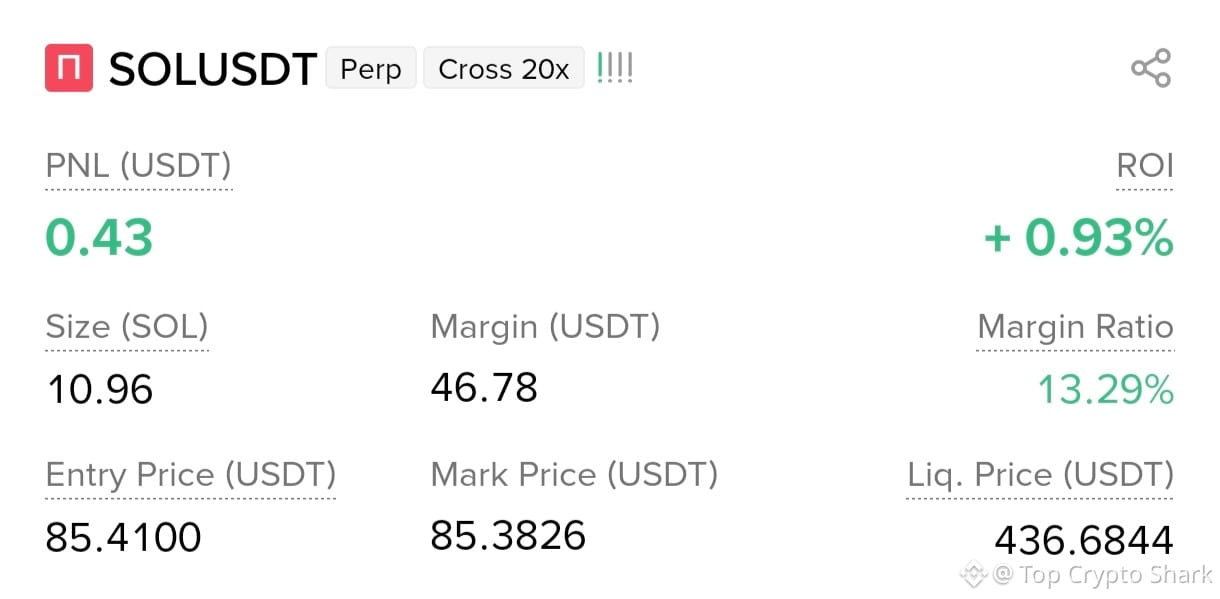Select the 0.43 PNL value
1220x599 pixels.
99,238
